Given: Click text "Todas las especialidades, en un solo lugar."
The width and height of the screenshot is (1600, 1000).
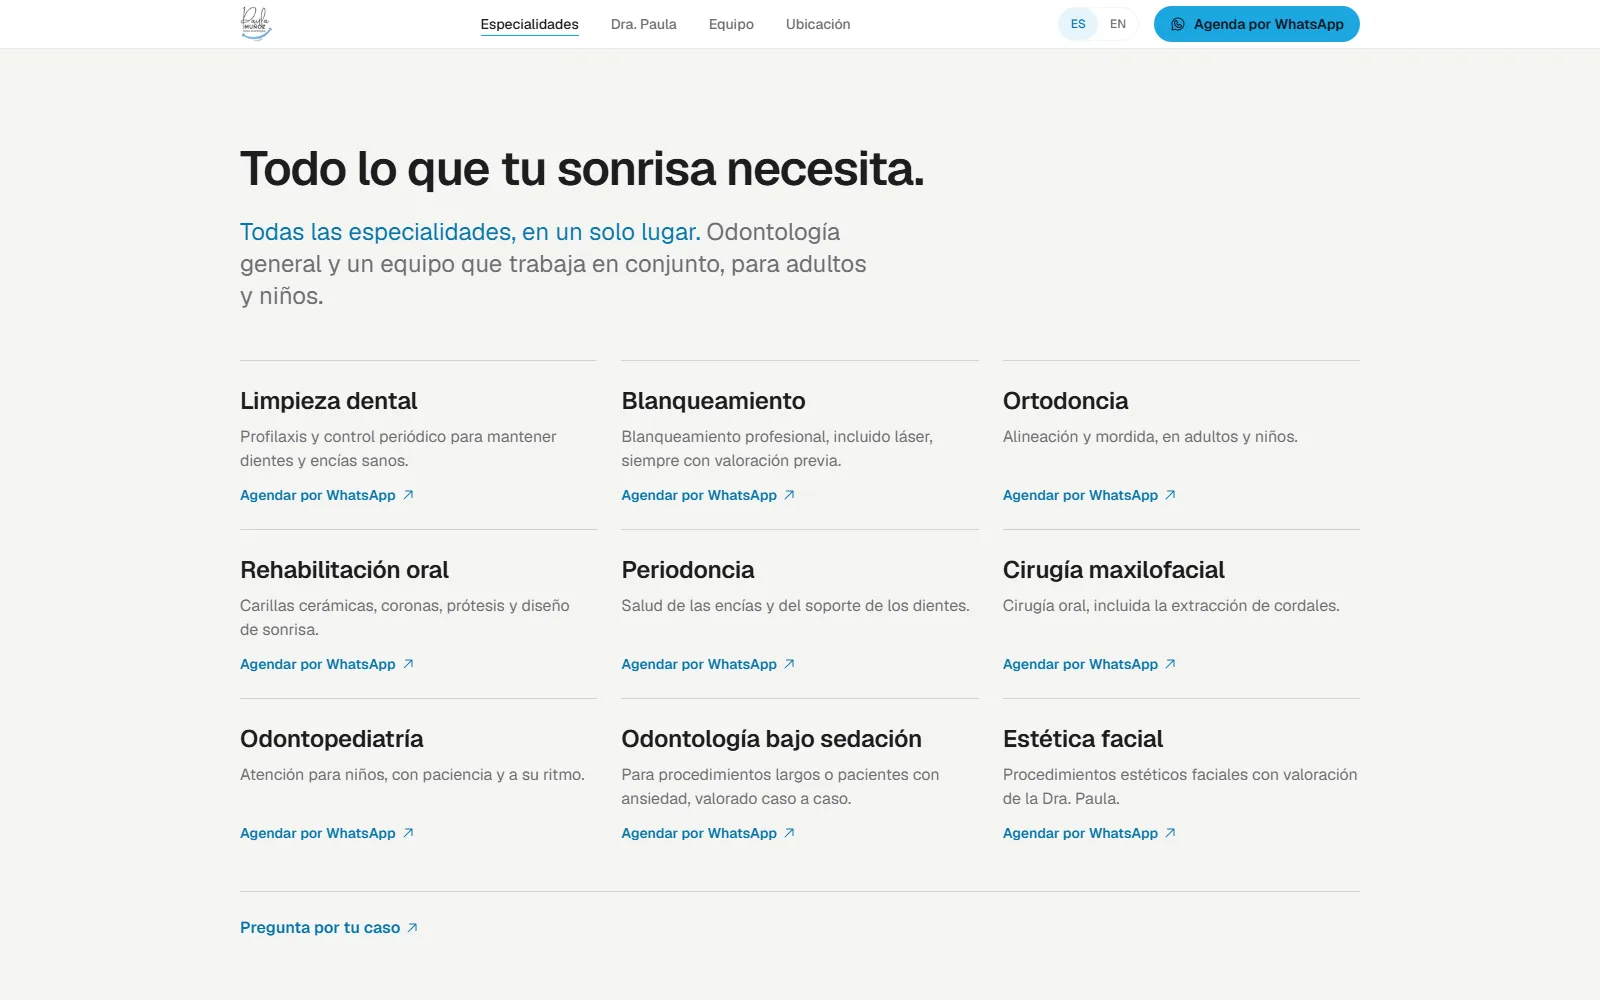Looking at the screenshot, I should click(x=470, y=232).
